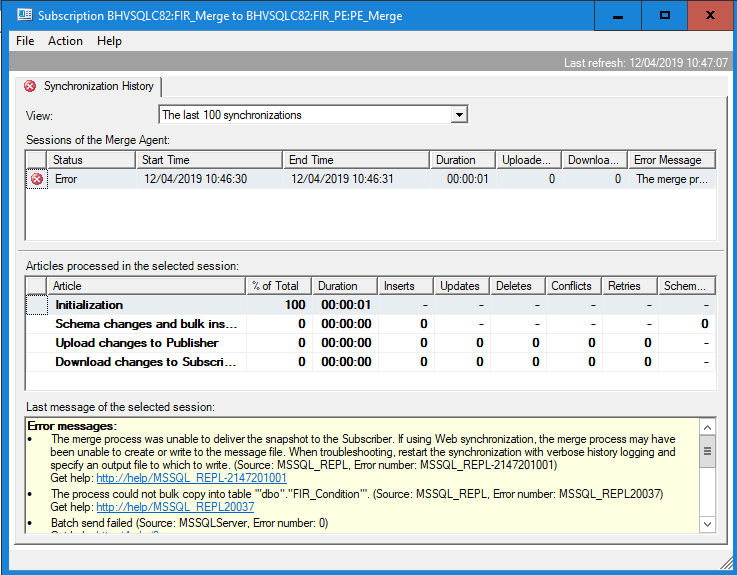Open MSSQL_REPL20037 help link

(175, 507)
